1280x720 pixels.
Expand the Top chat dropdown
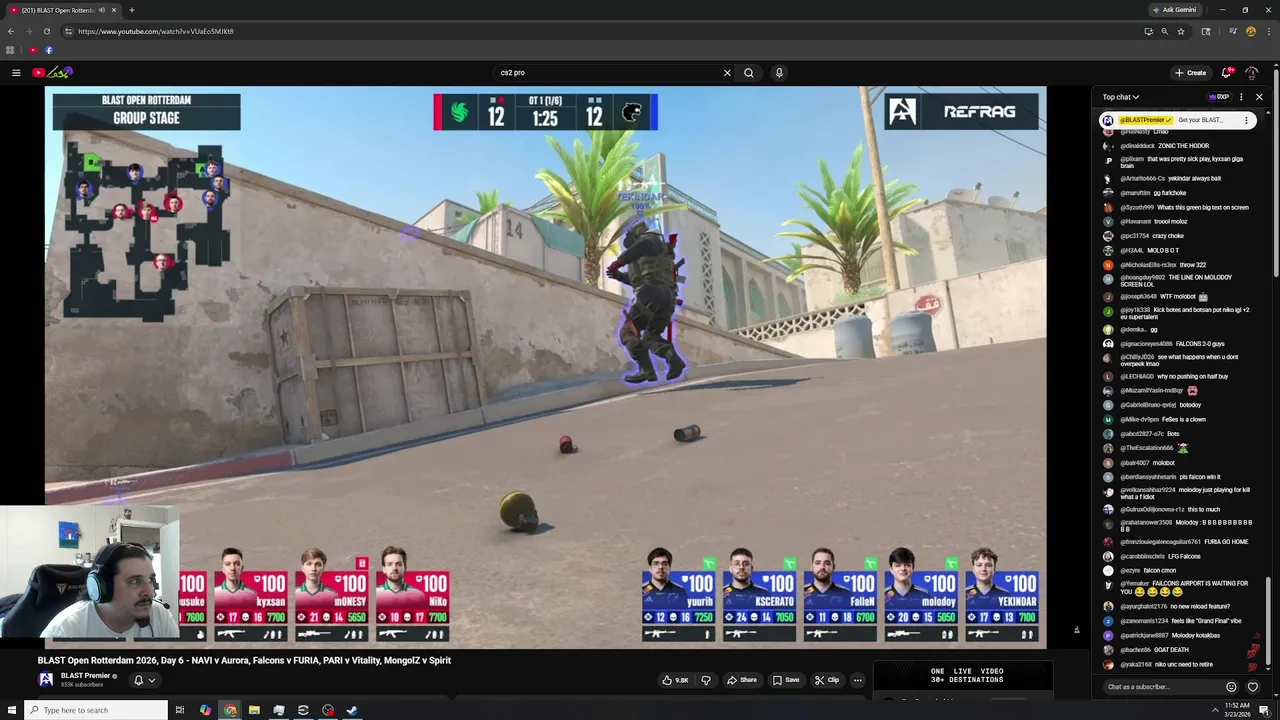(1121, 97)
